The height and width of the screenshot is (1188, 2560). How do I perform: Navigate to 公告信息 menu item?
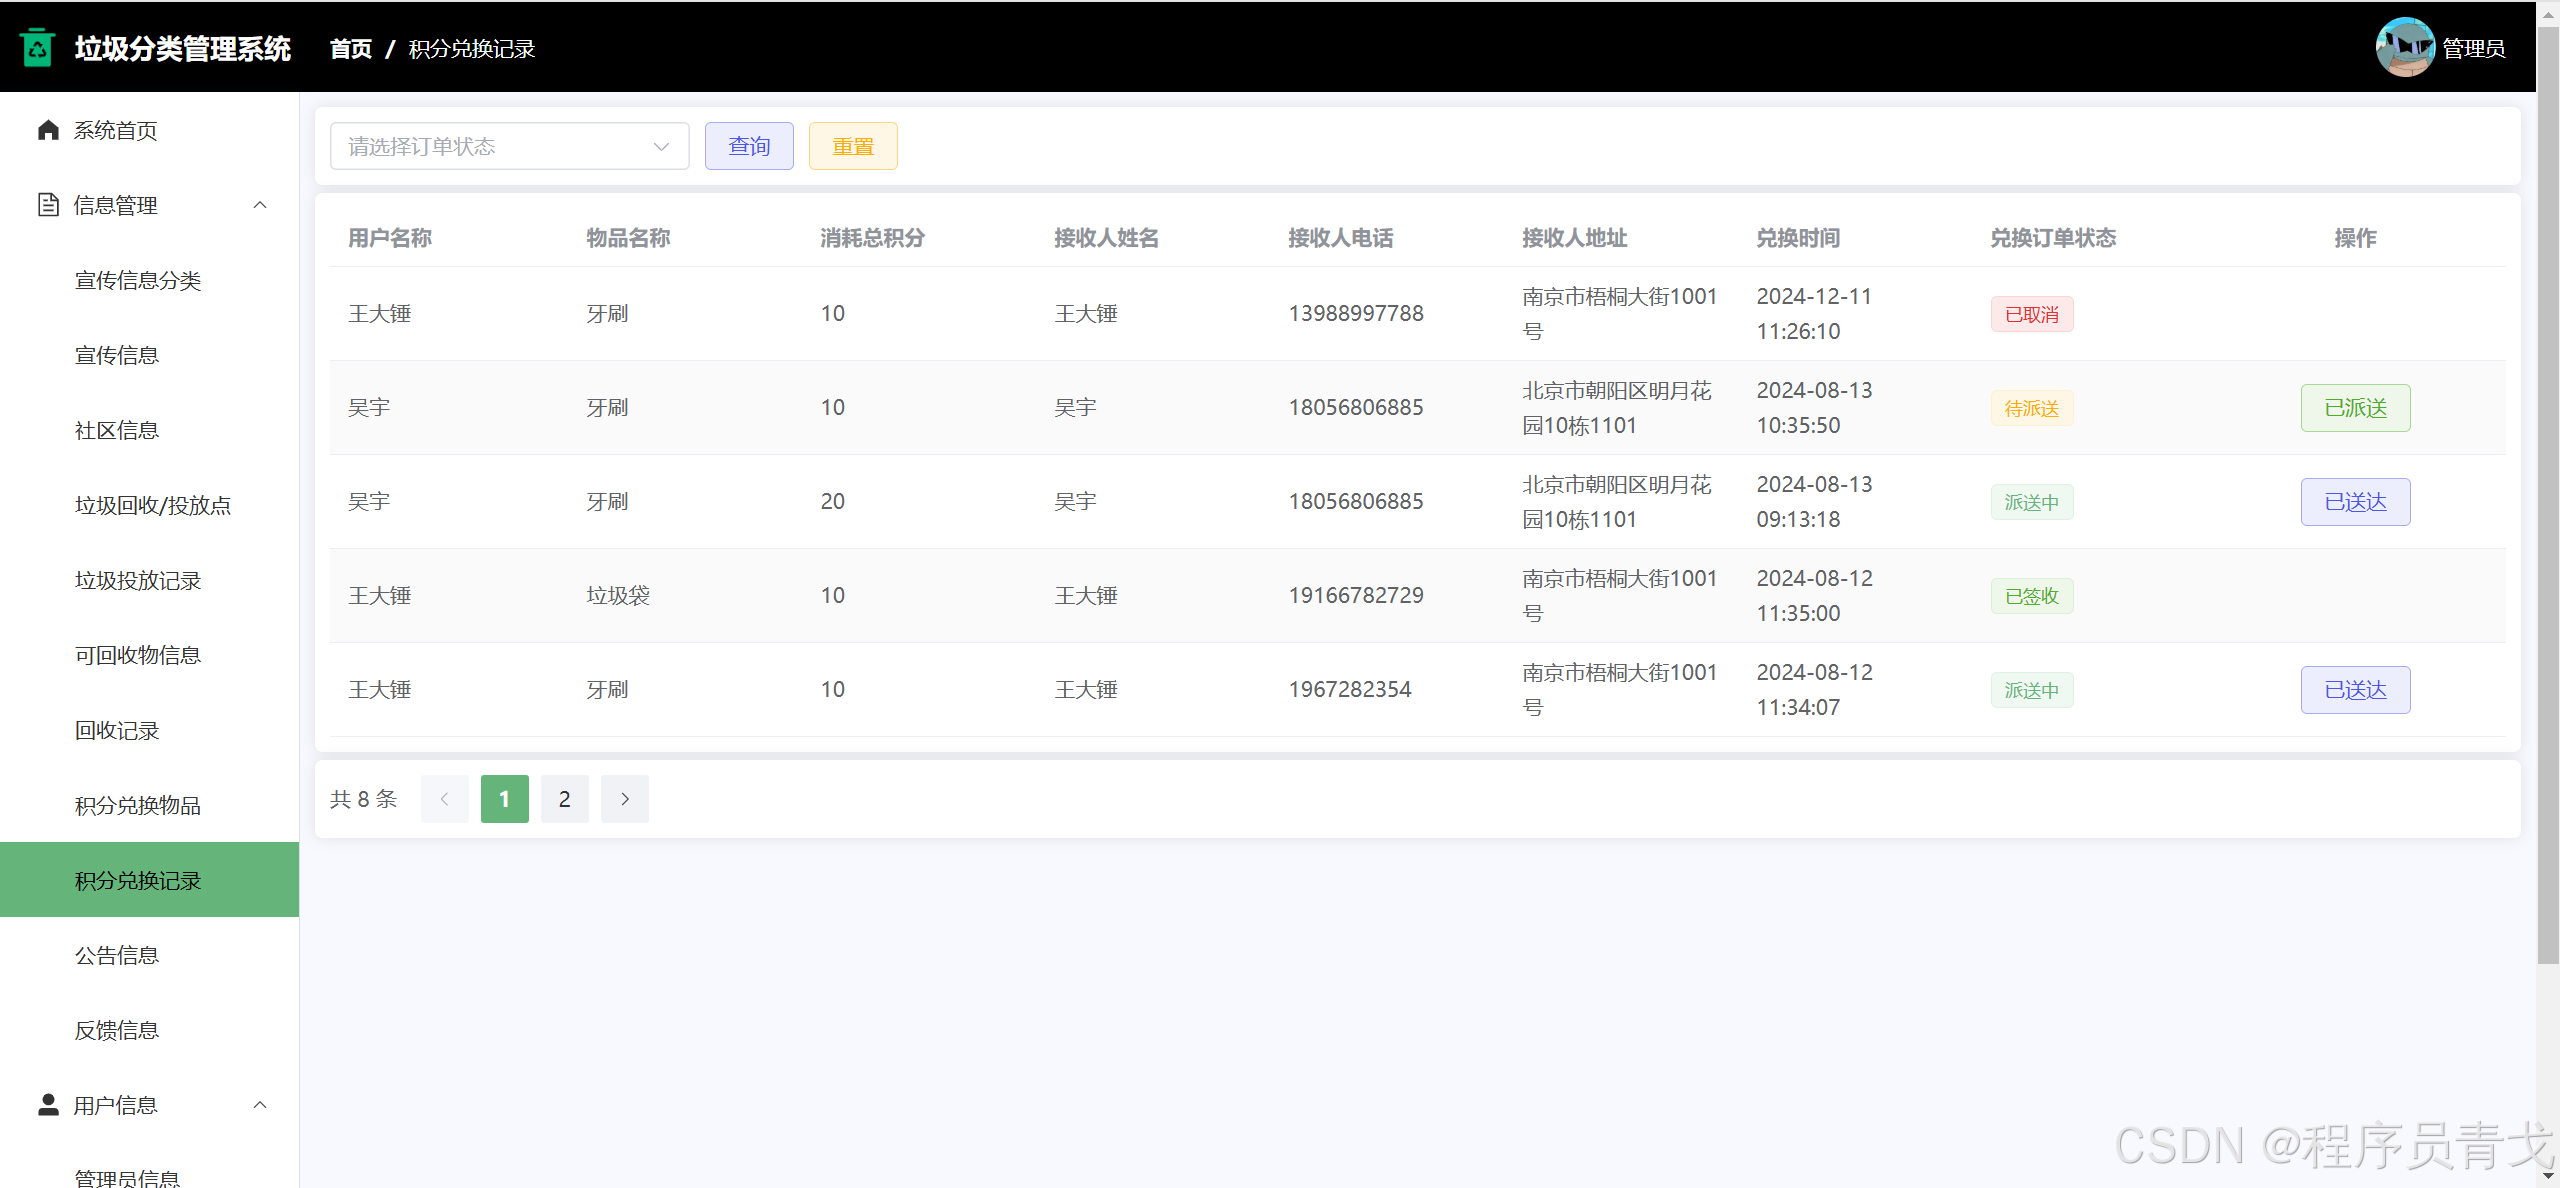(117, 955)
